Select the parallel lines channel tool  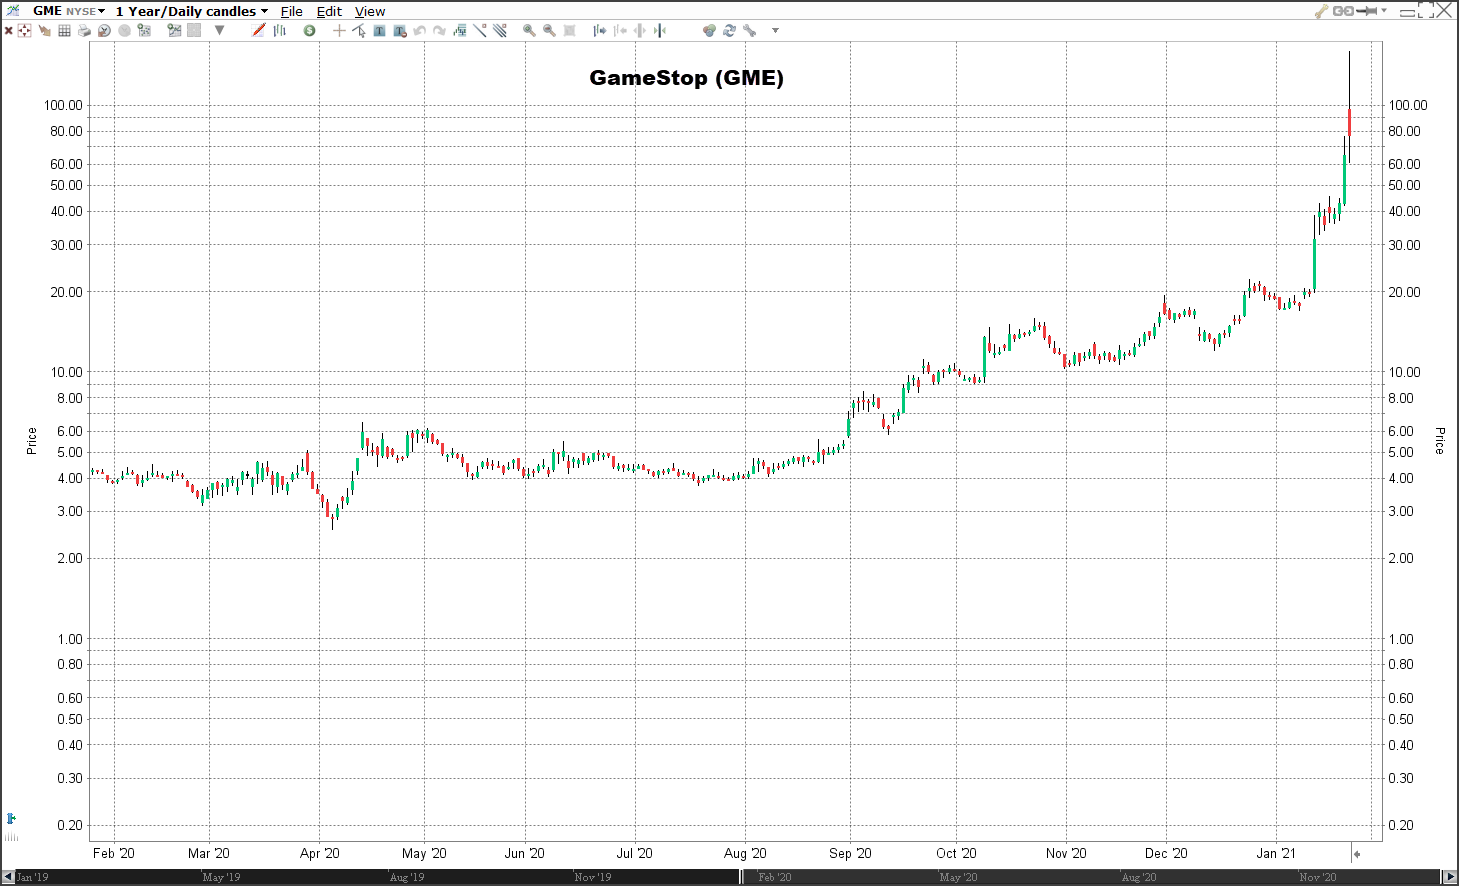[499, 30]
